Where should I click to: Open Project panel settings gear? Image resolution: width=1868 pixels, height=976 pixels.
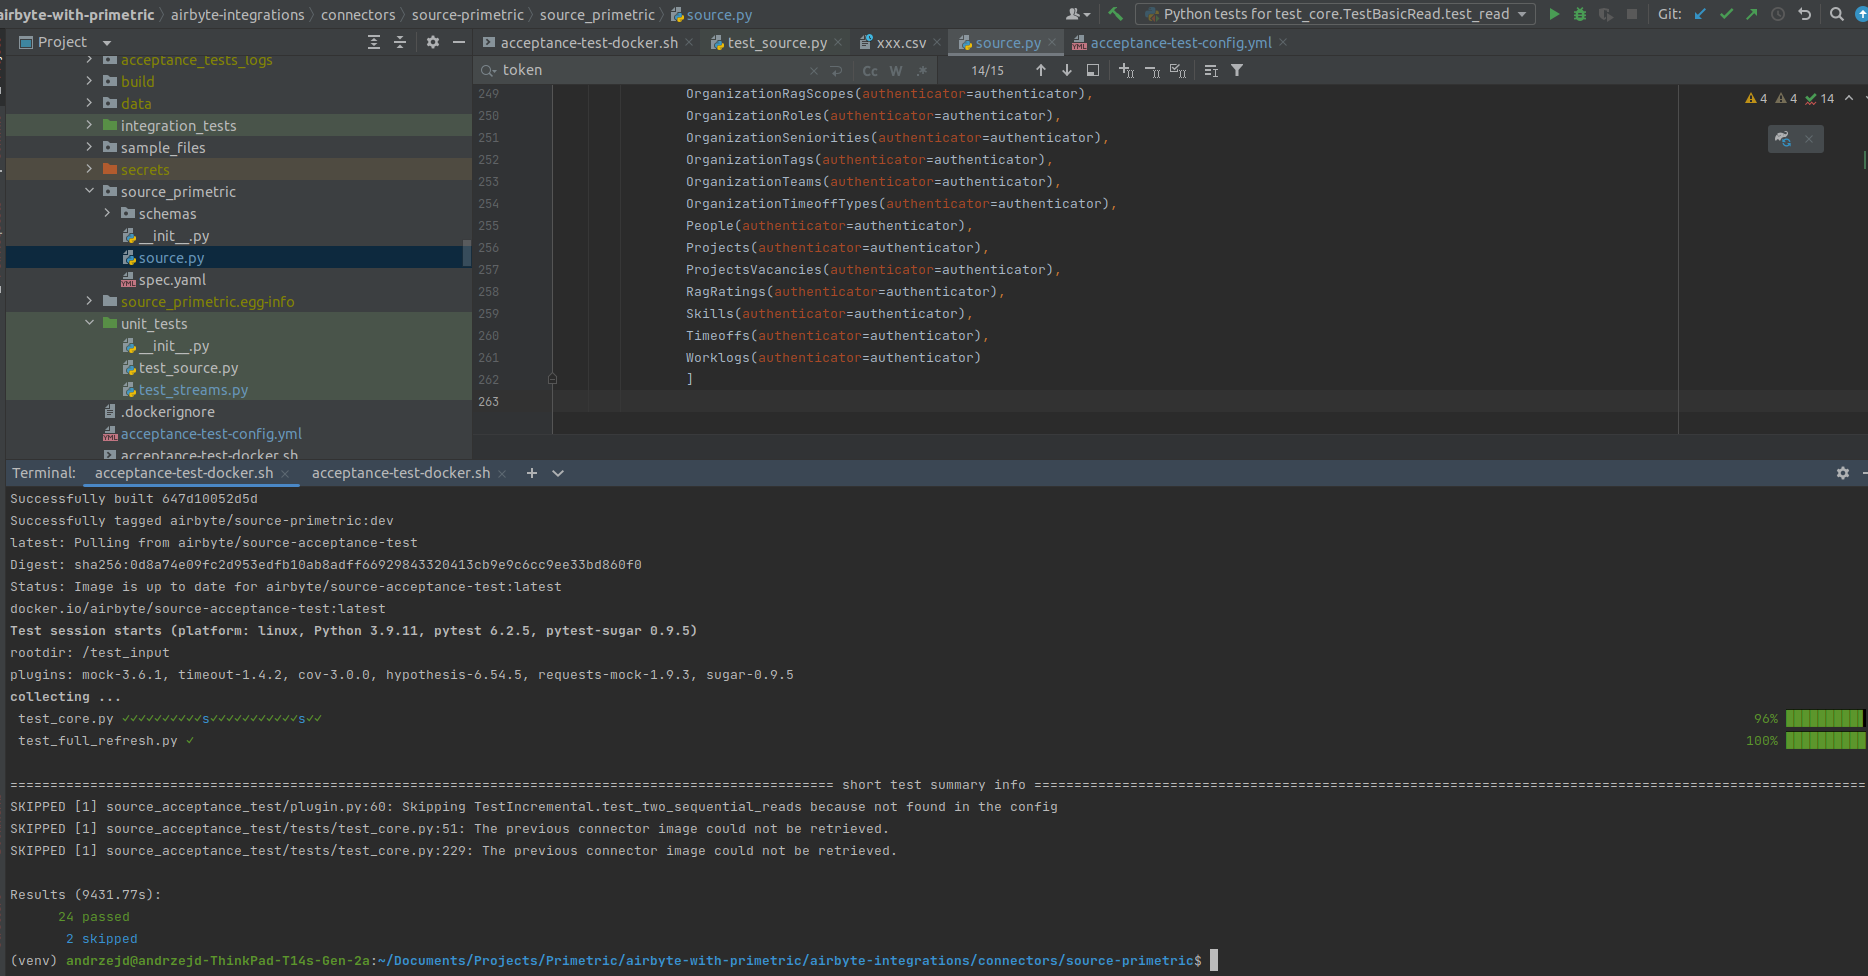coord(433,42)
